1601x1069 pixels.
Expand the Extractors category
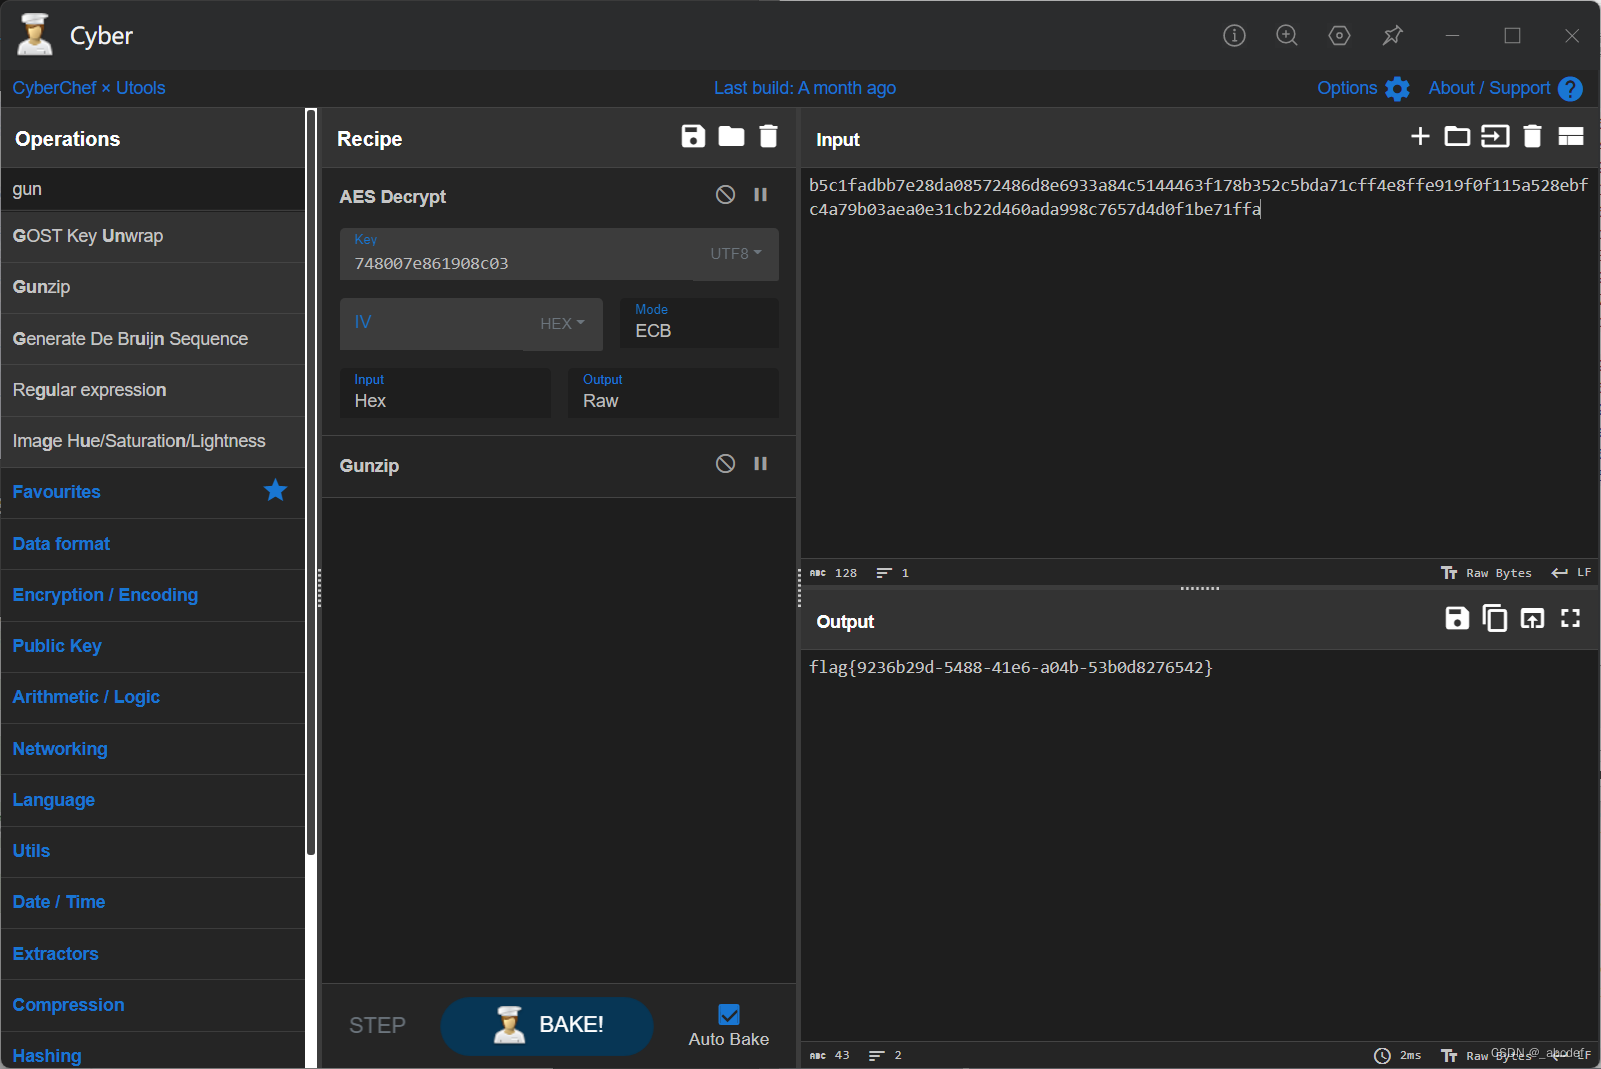pos(153,954)
